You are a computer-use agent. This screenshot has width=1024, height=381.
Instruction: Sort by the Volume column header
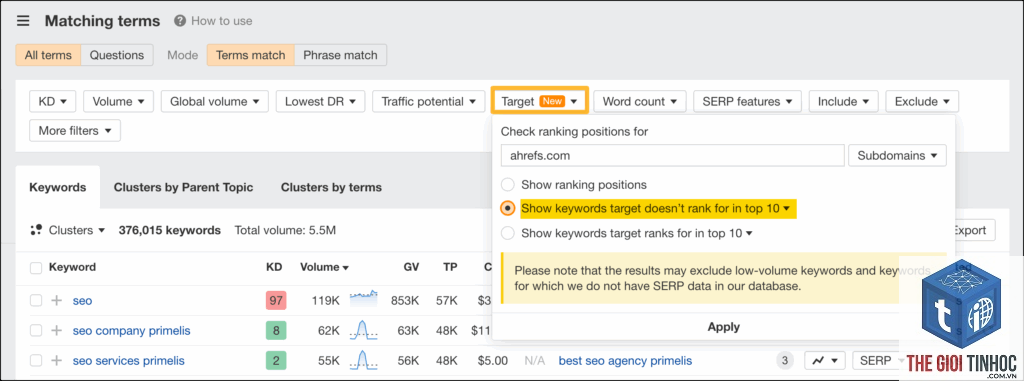point(325,267)
